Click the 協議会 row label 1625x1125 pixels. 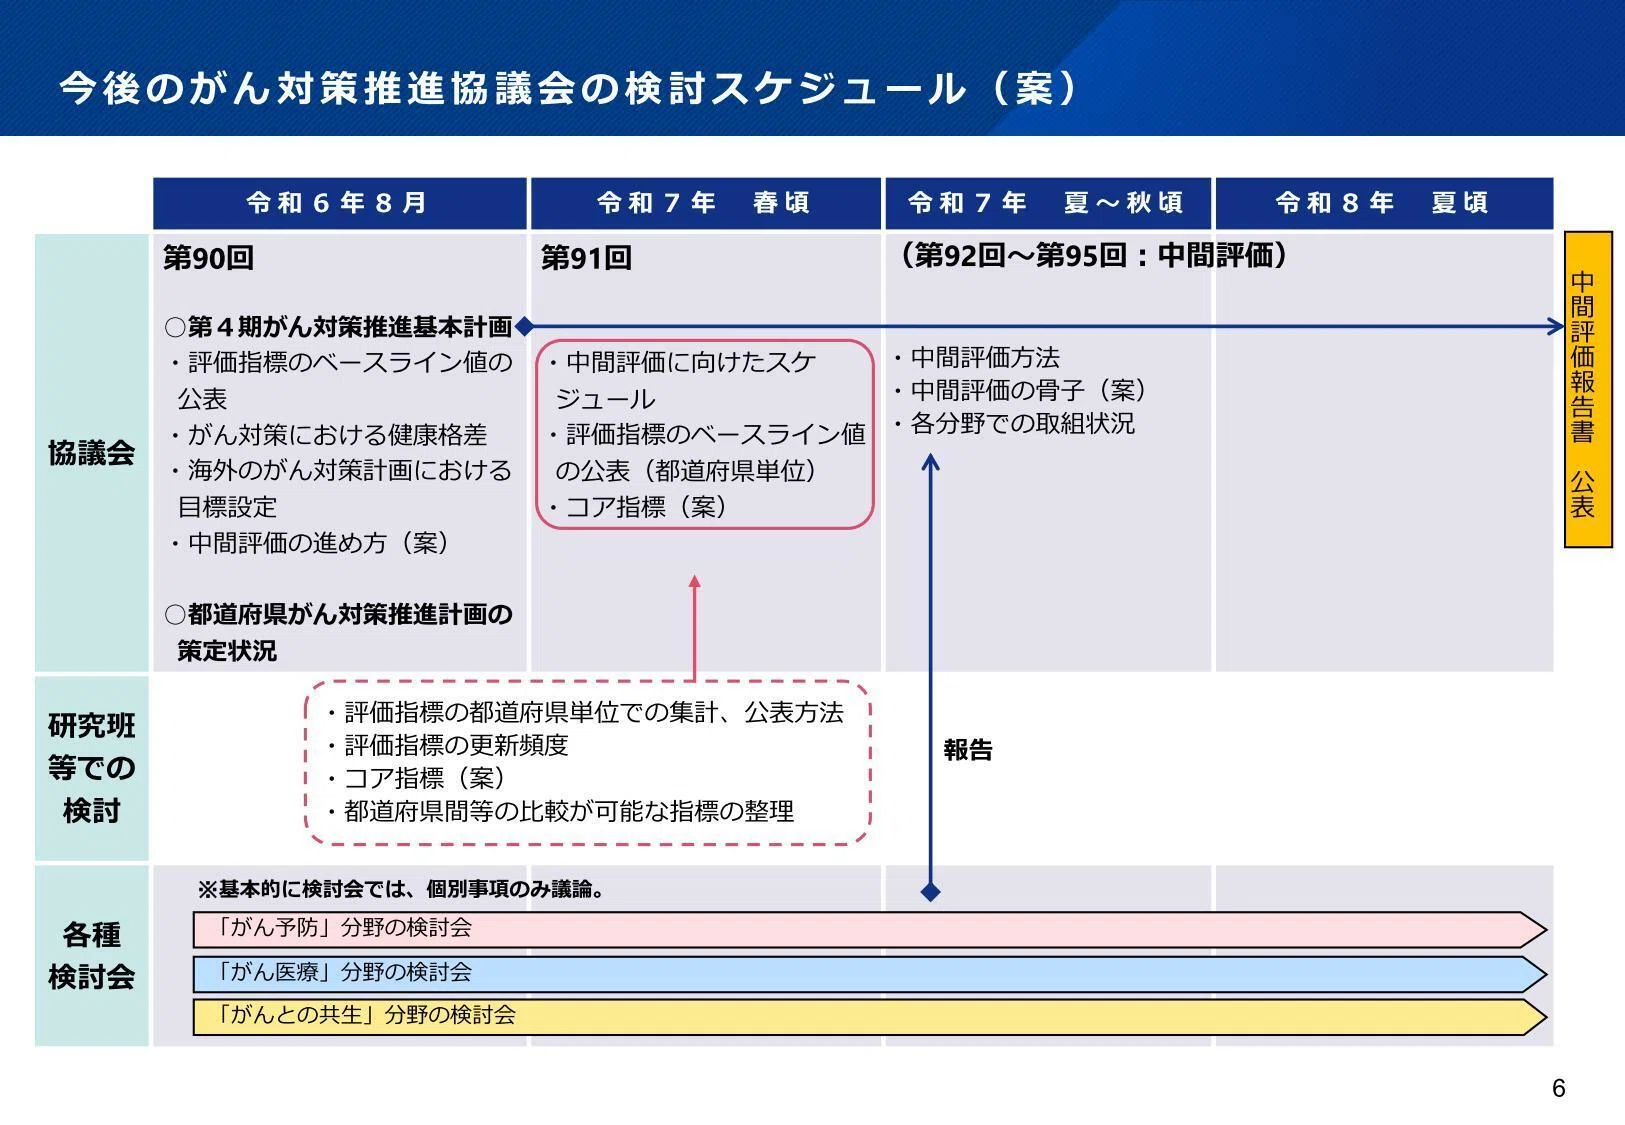(91, 453)
